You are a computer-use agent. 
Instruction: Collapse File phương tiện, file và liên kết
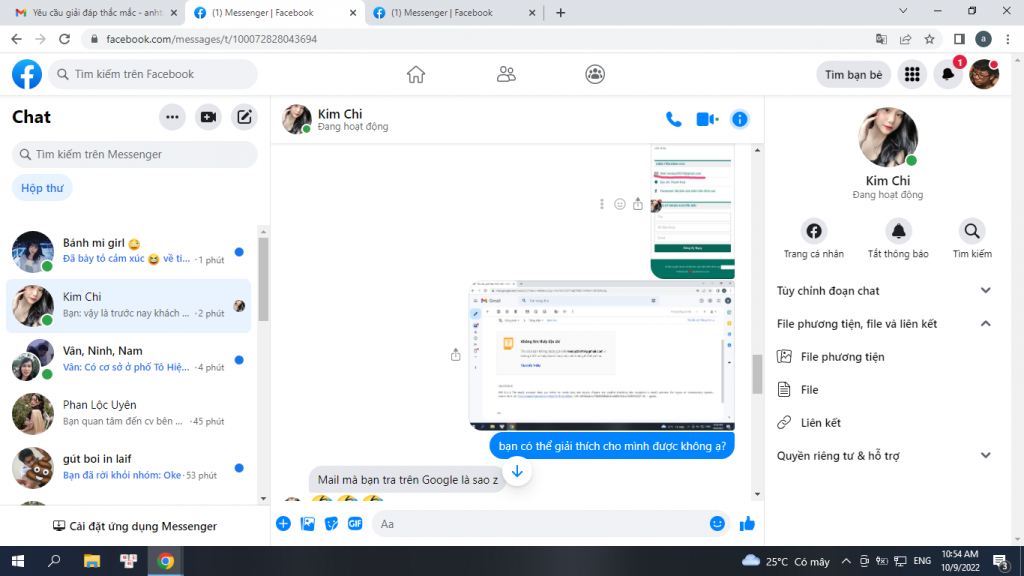tap(985, 324)
